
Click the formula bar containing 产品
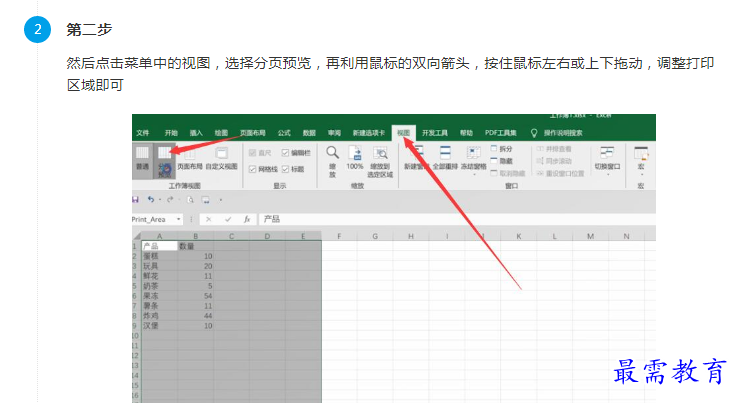pyautogui.click(x=457, y=219)
